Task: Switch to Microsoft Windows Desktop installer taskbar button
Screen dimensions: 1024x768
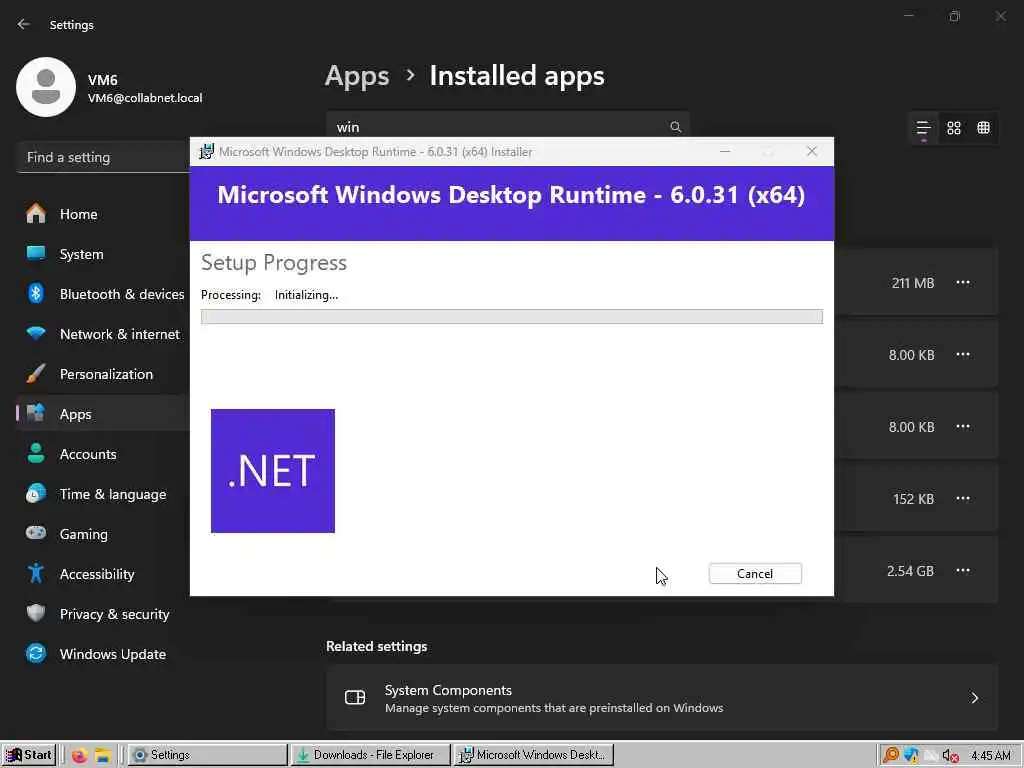Action: click(534, 755)
